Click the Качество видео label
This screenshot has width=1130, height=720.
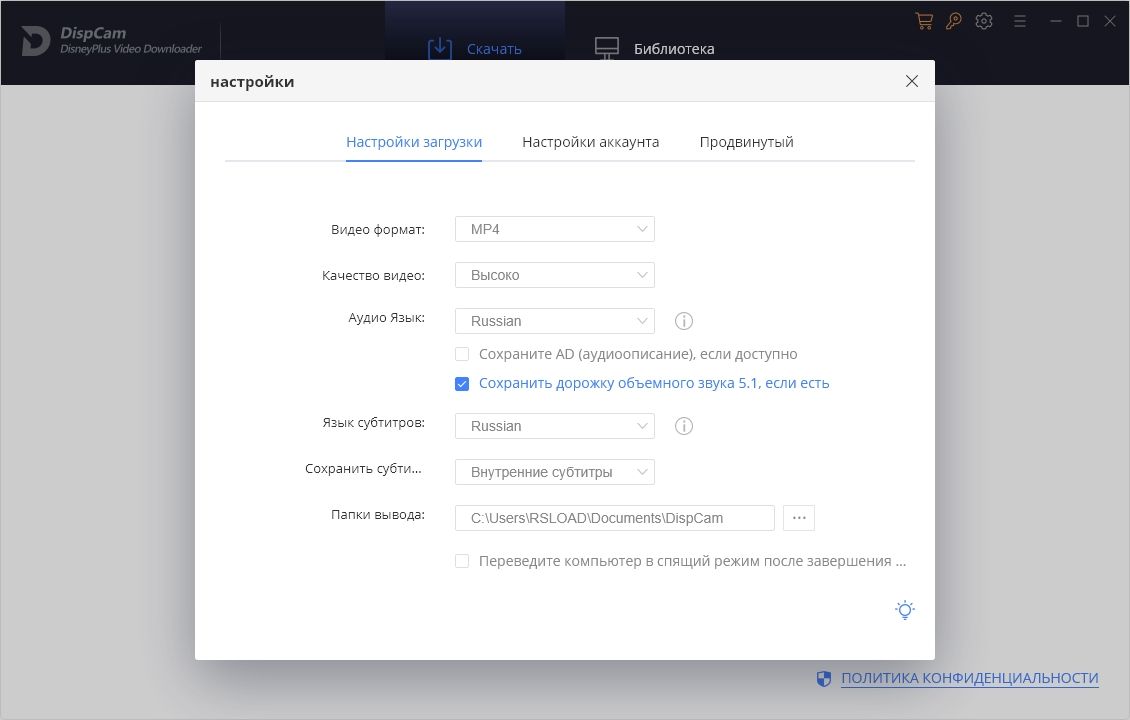click(373, 275)
